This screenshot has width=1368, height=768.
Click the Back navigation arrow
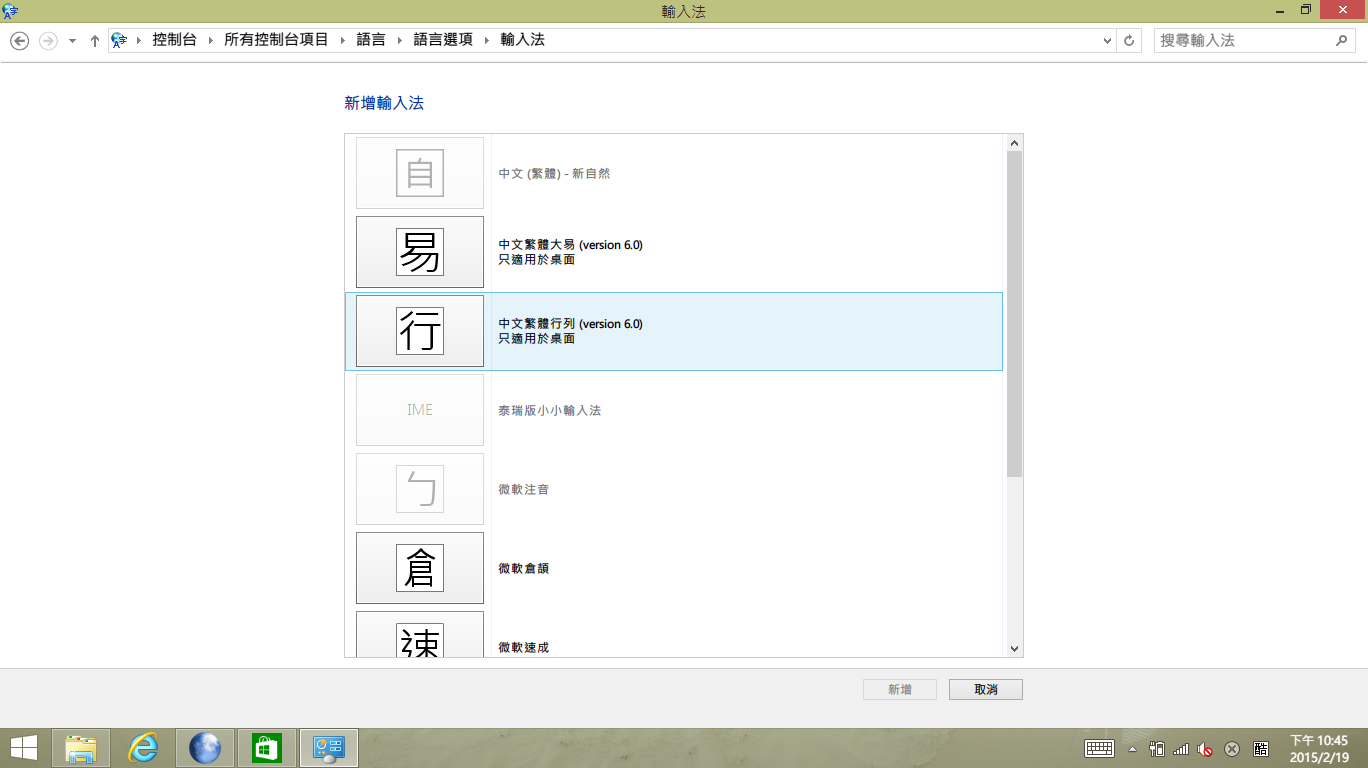pyautogui.click(x=19, y=41)
